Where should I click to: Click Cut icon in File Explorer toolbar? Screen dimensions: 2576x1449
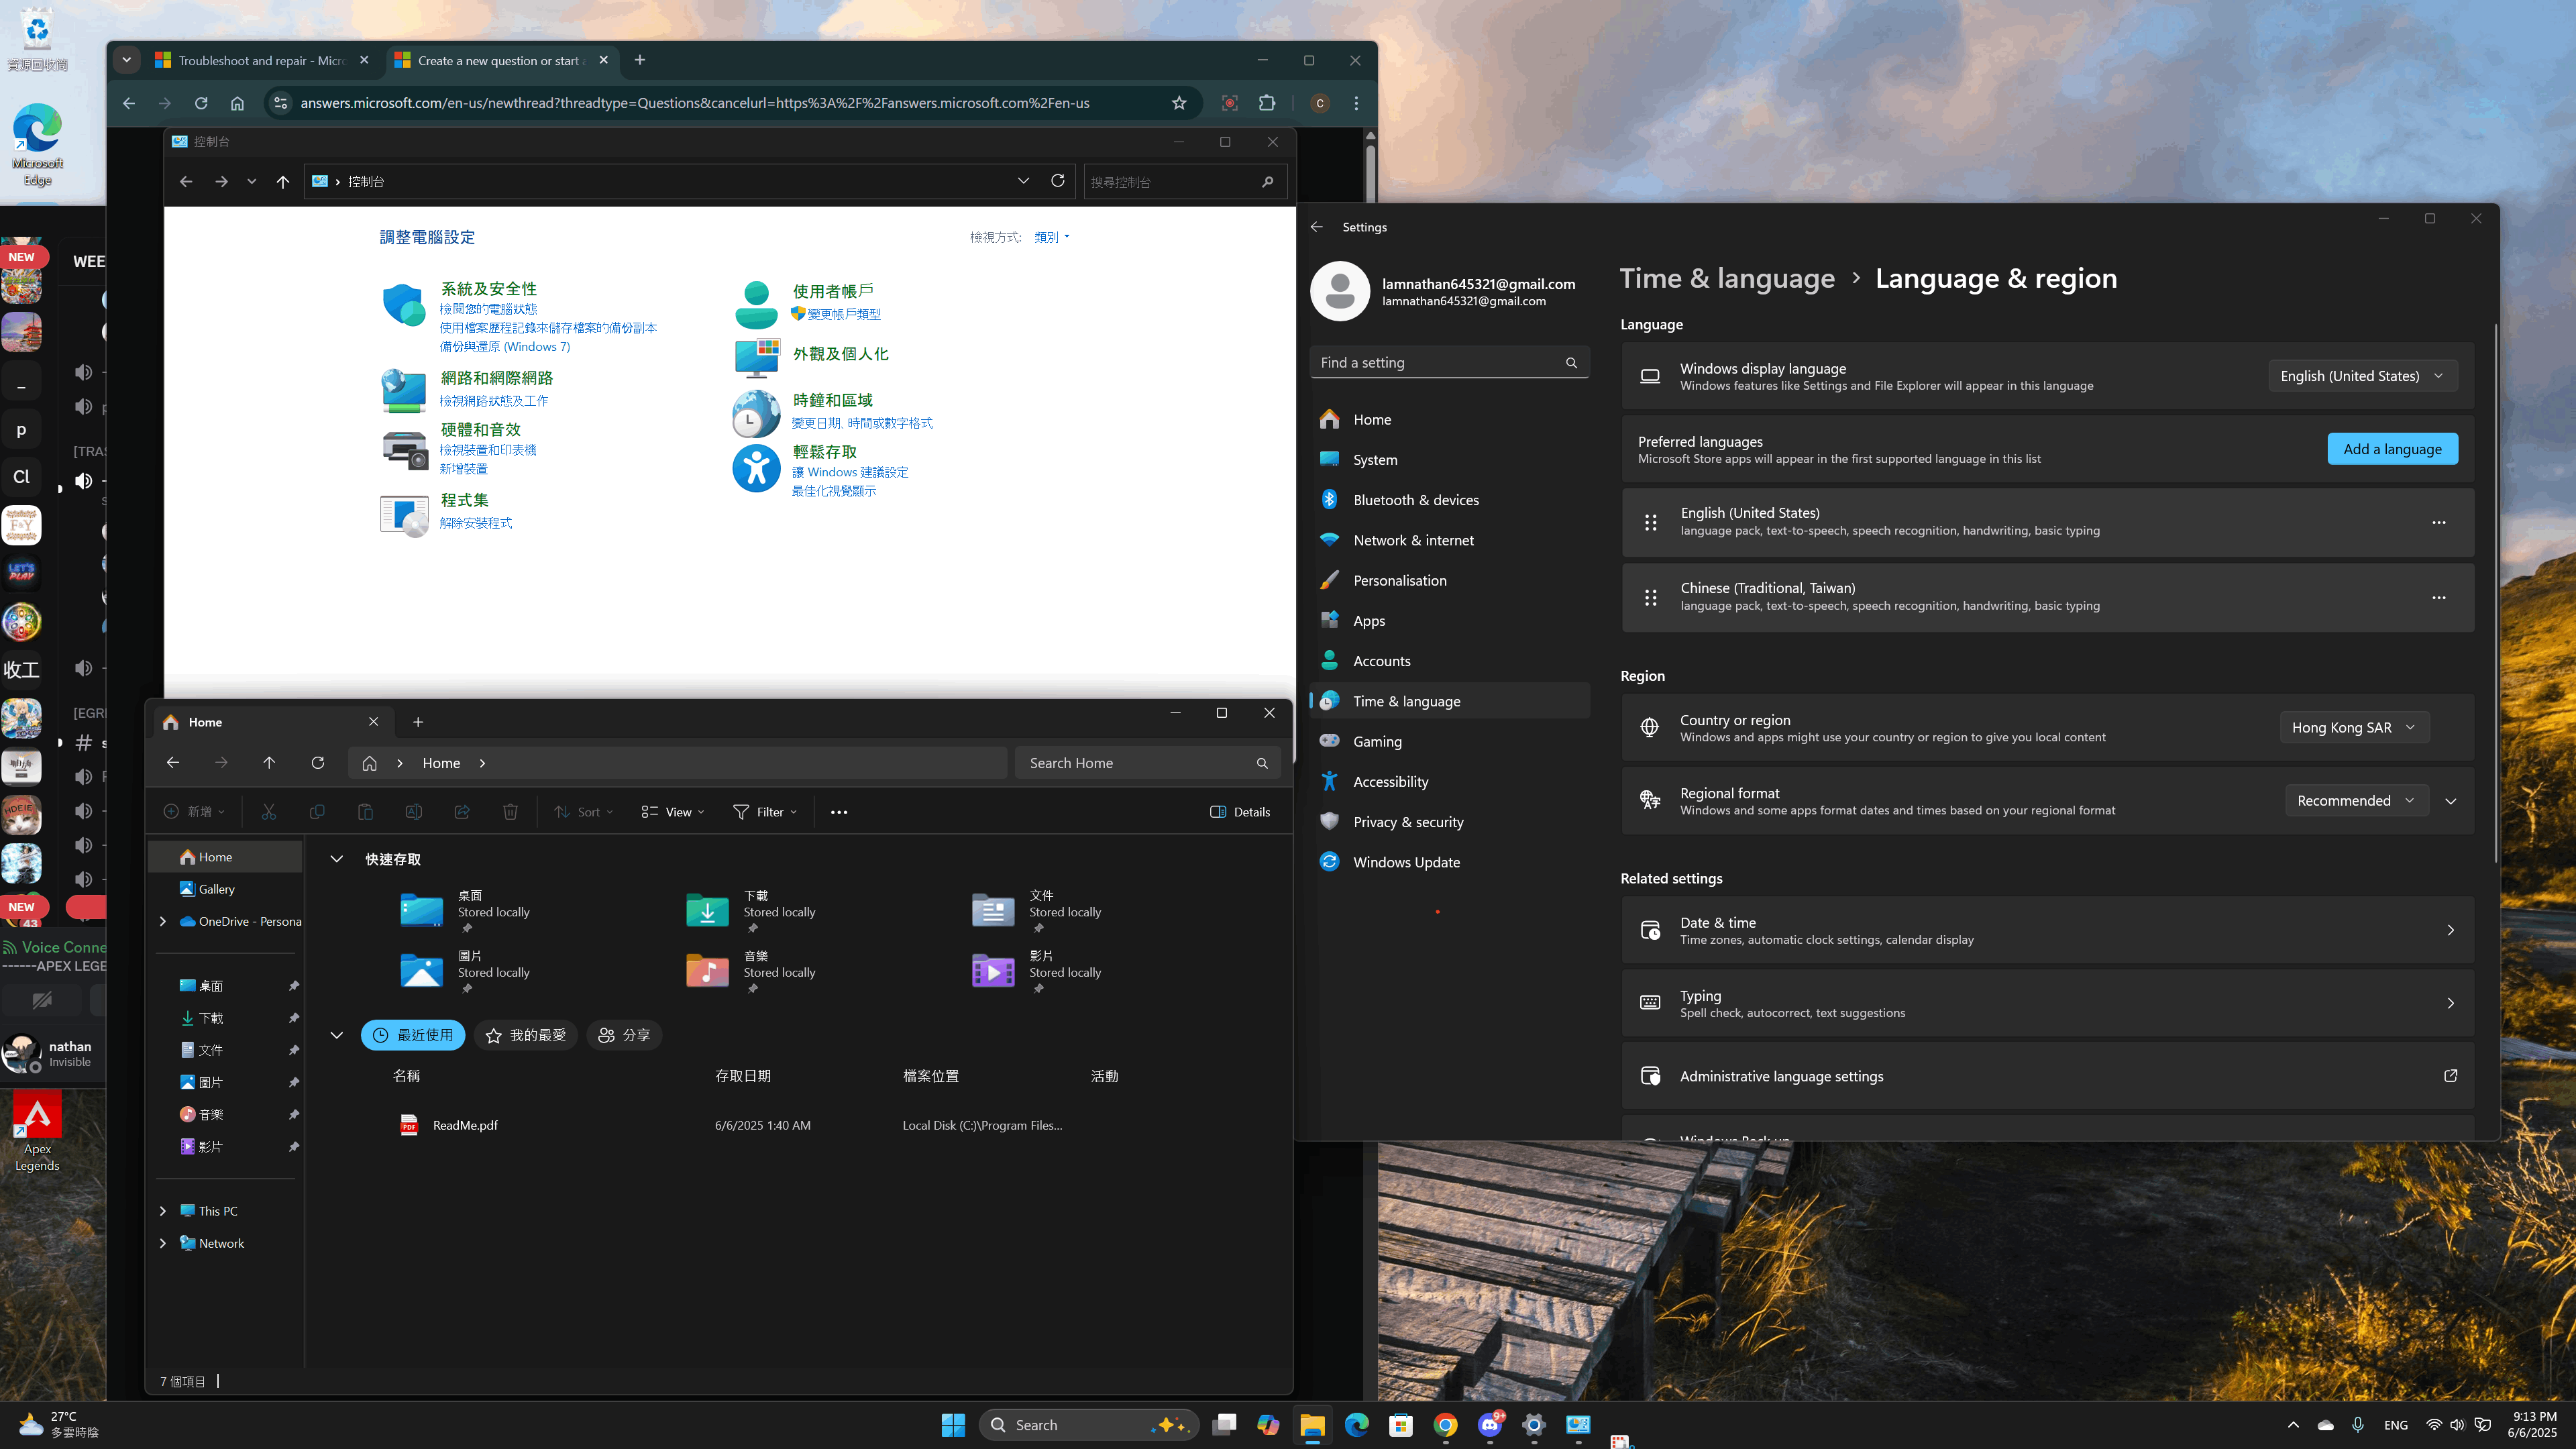pos(268,812)
